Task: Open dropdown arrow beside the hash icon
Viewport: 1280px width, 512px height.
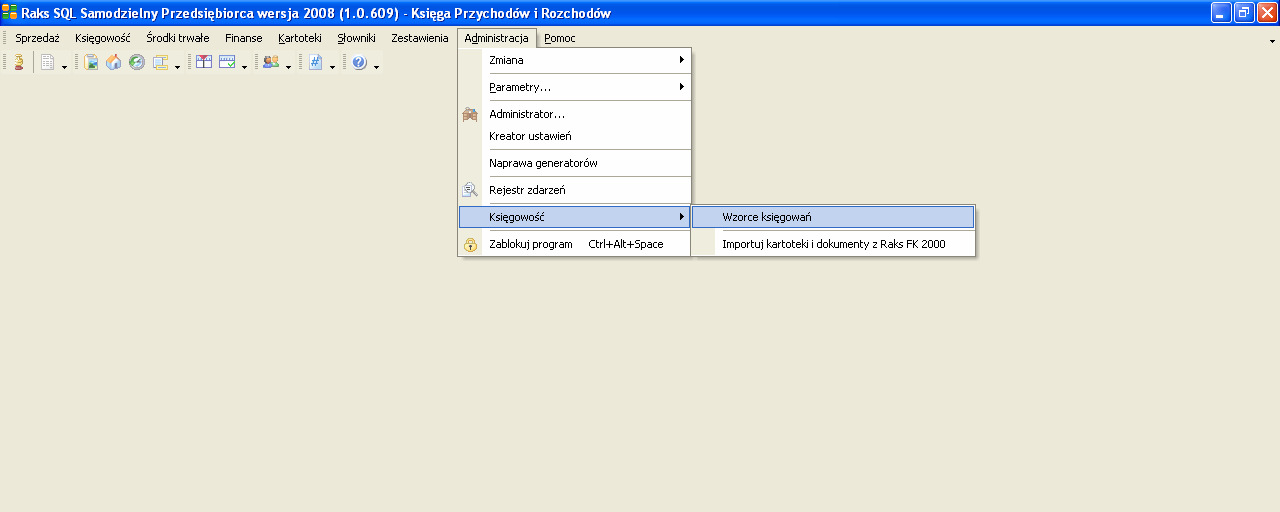Action: pos(332,66)
